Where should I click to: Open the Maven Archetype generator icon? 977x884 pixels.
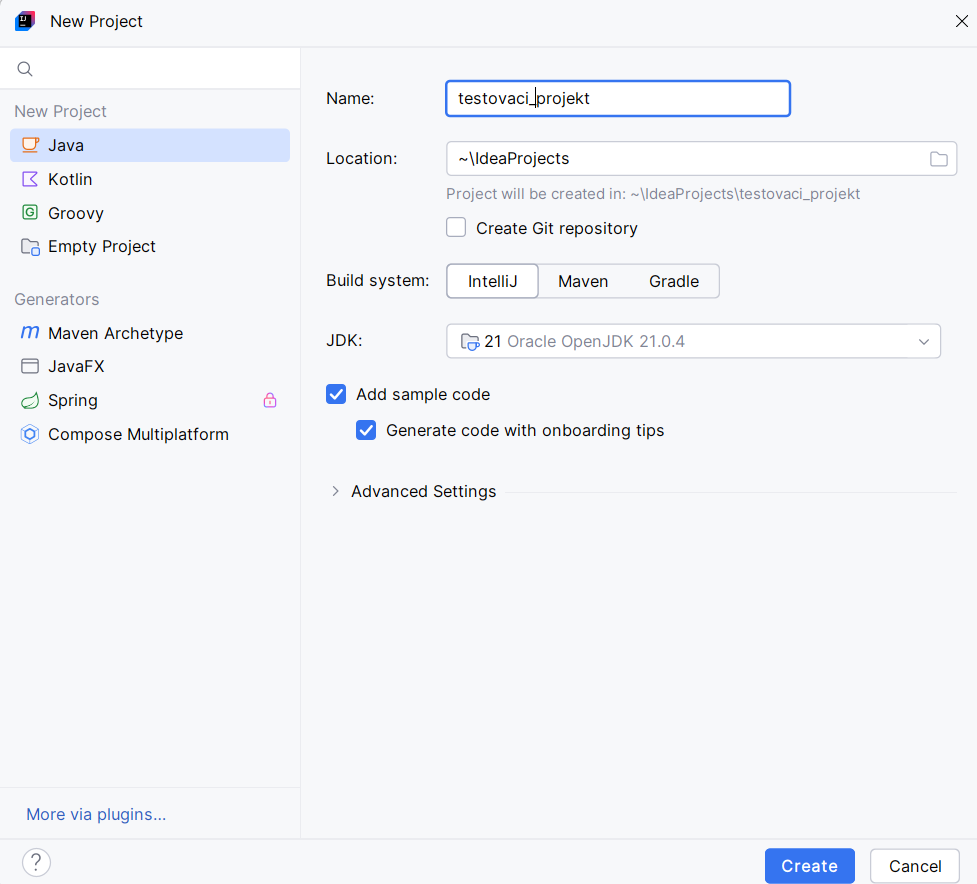coord(30,333)
